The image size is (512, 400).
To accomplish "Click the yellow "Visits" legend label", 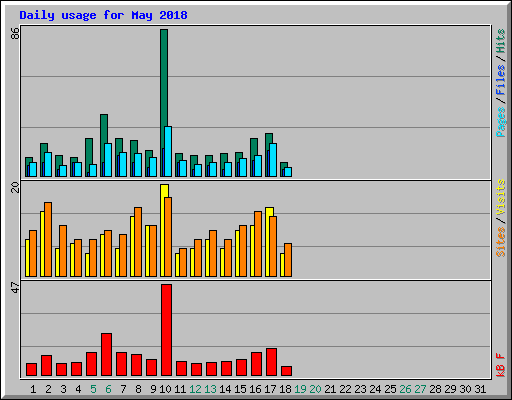I will [501, 197].
